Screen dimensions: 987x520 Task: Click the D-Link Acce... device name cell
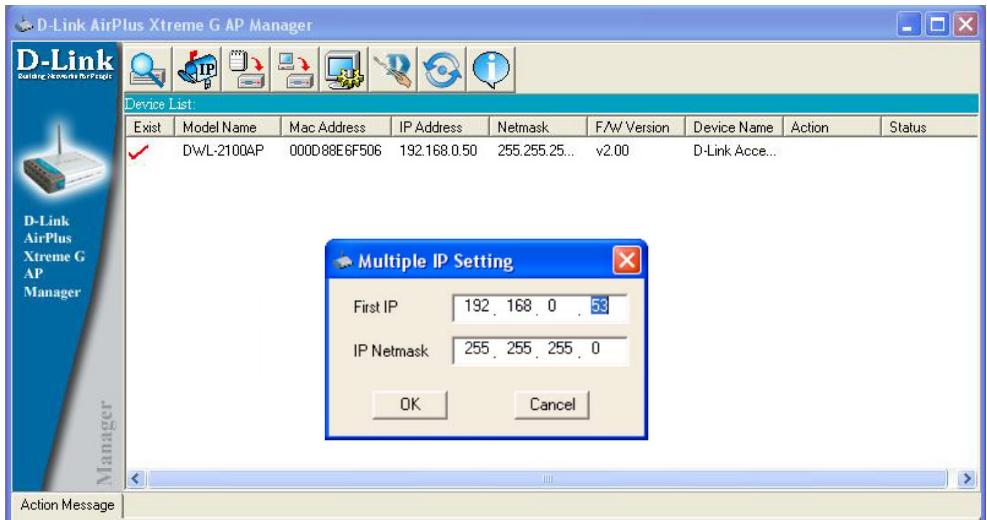(734, 151)
